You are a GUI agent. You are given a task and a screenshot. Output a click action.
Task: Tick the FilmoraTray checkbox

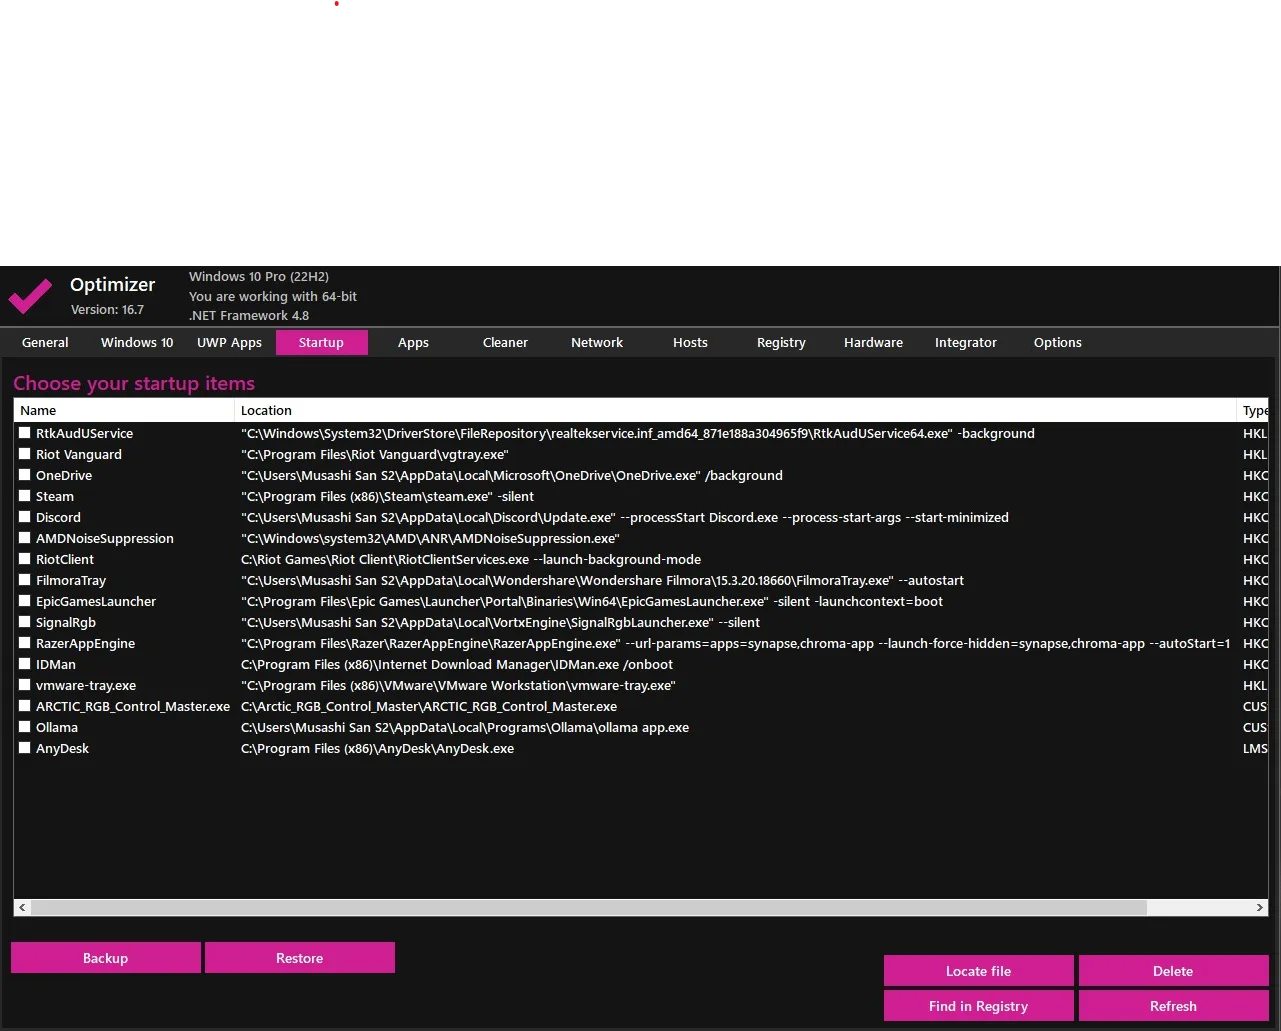25,580
